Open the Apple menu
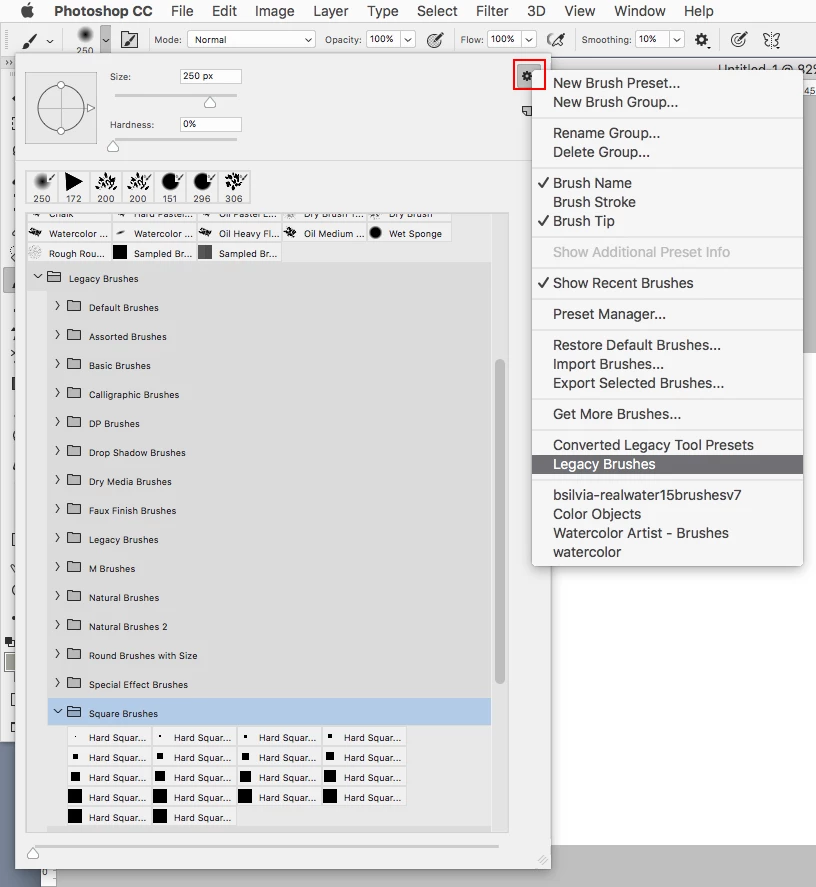The image size is (816, 887). pyautogui.click(x=27, y=11)
